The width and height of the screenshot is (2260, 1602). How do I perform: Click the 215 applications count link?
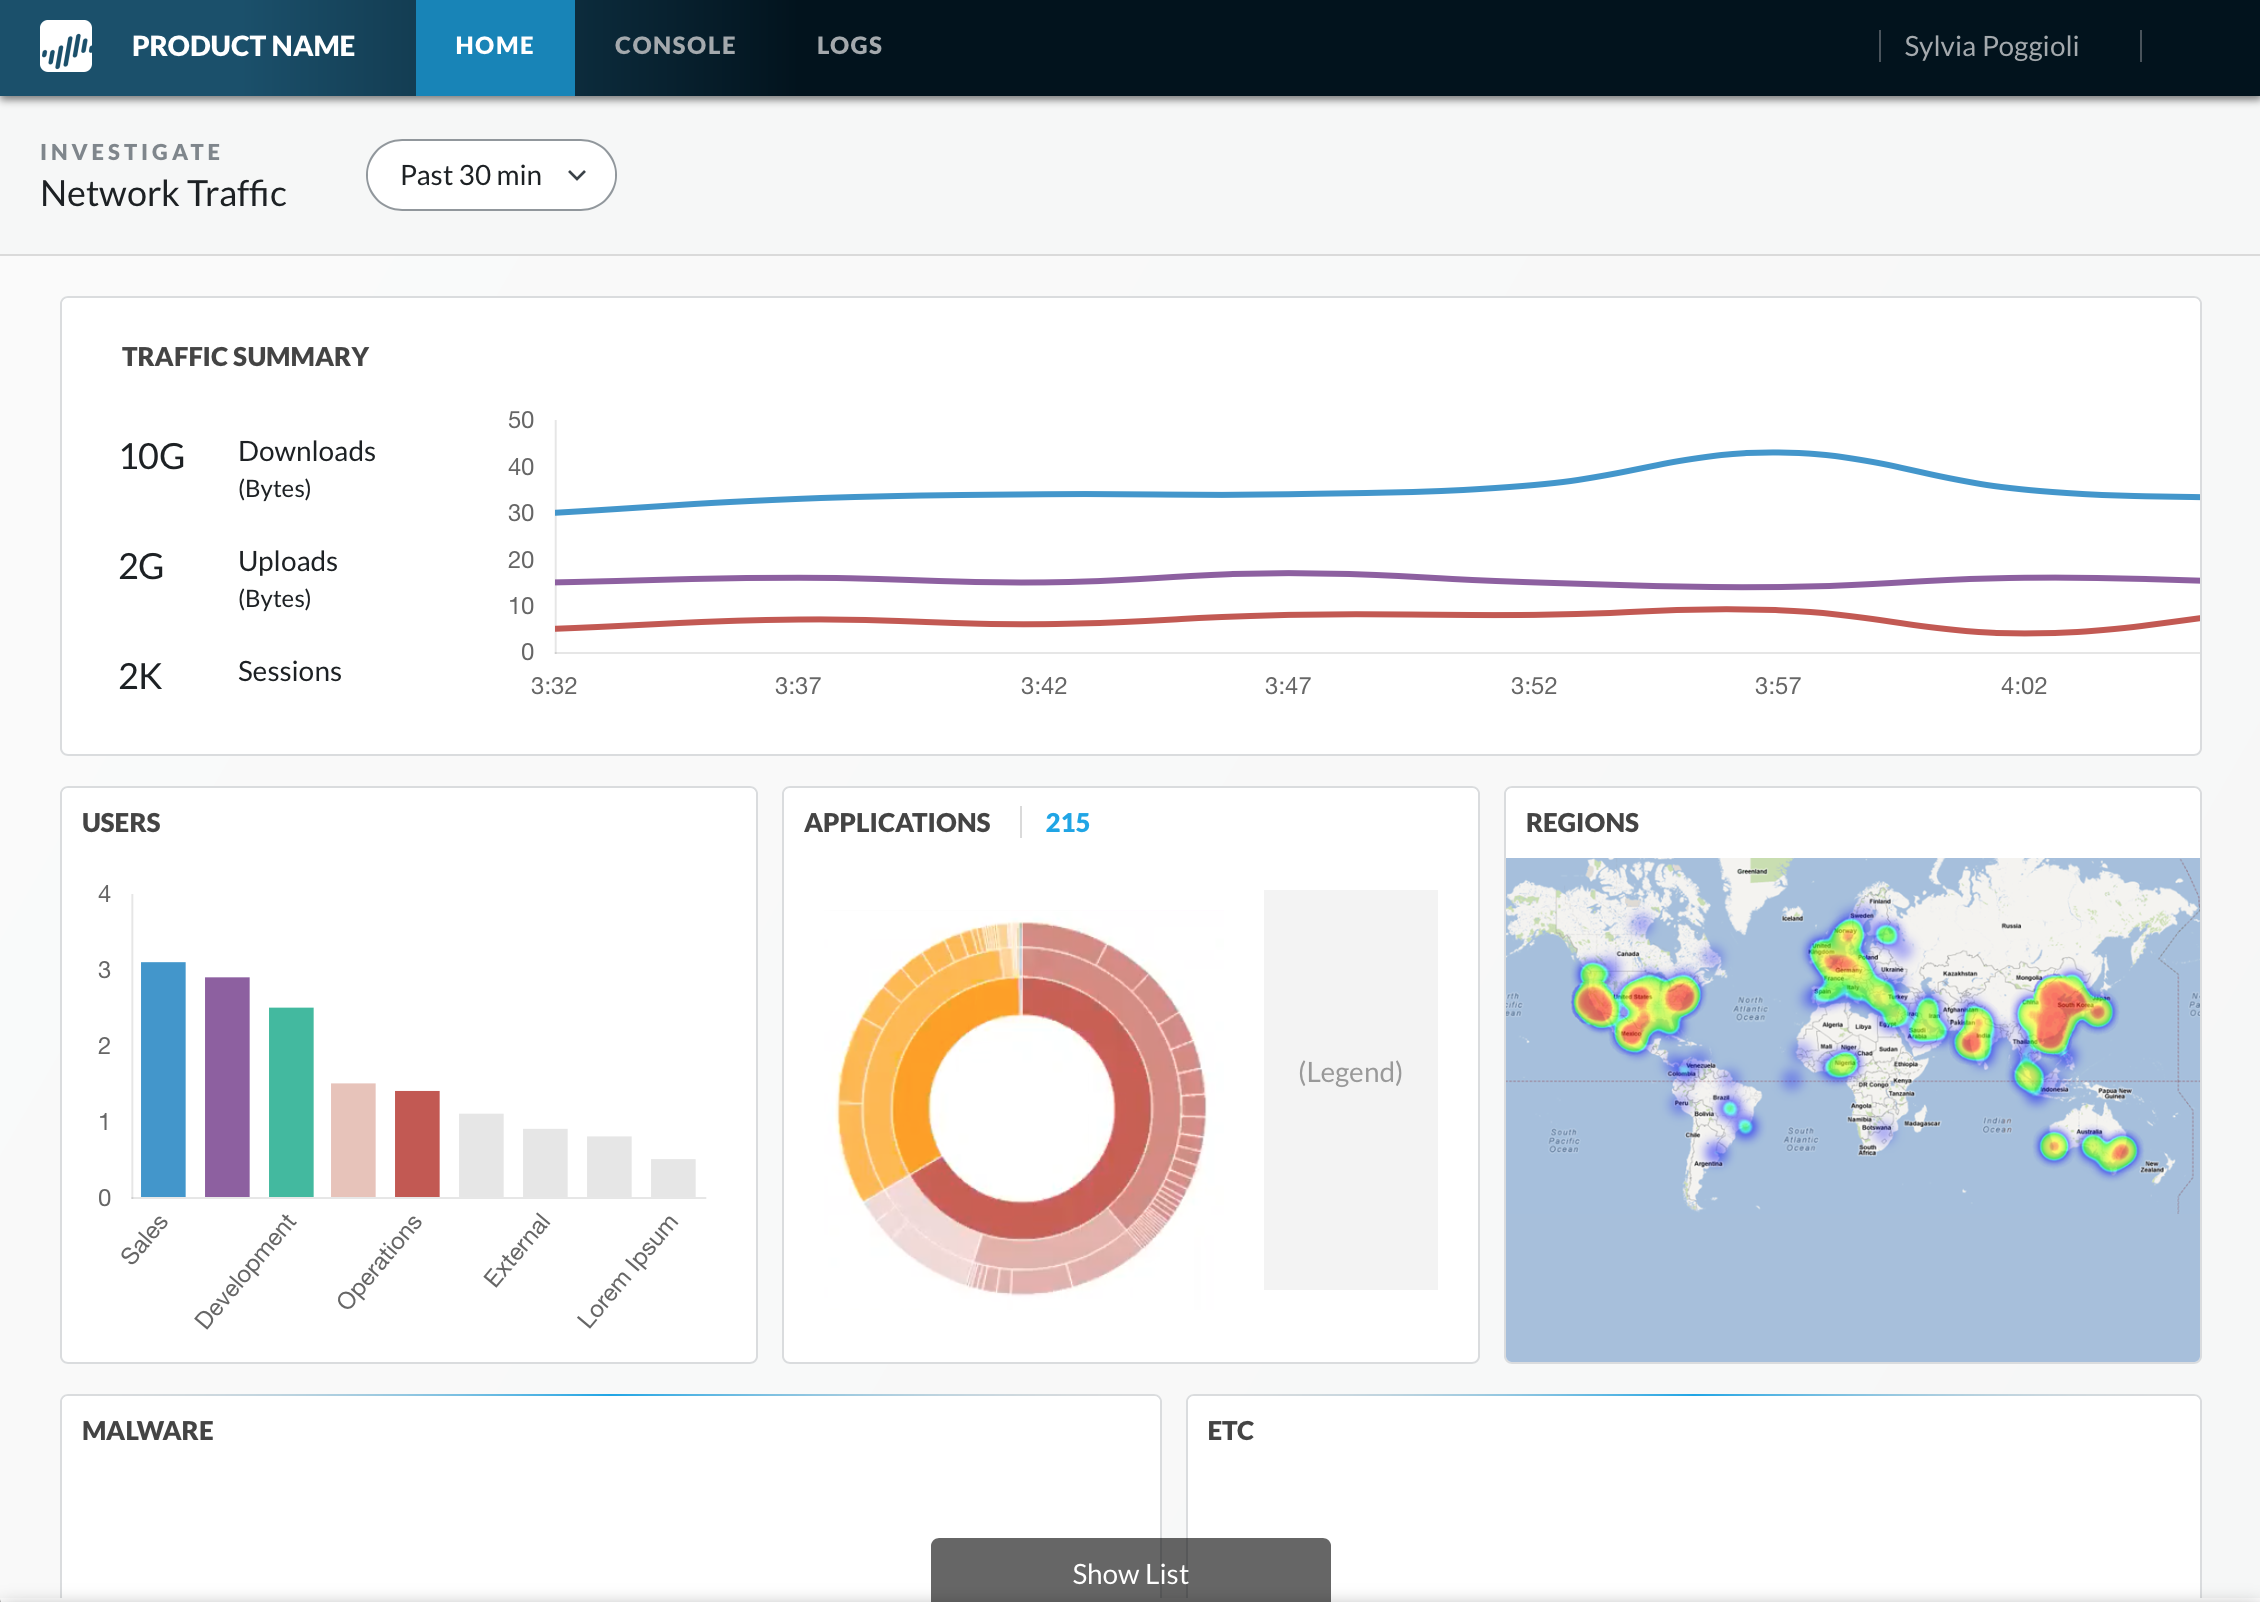click(x=1067, y=823)
